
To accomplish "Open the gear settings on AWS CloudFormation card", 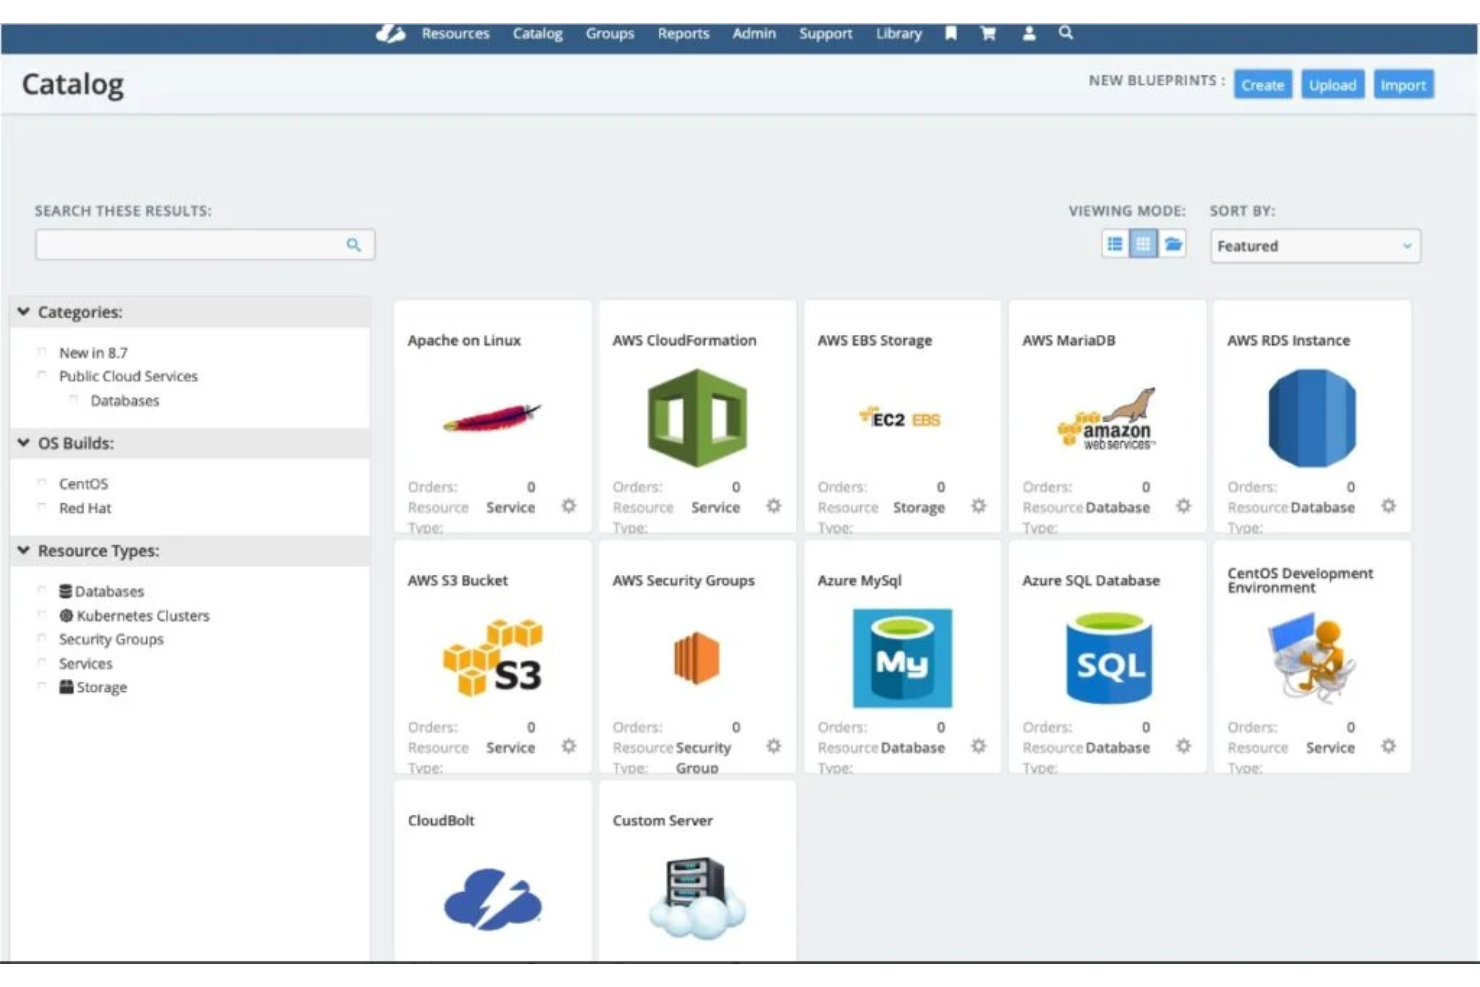I will tap(773, 507).
